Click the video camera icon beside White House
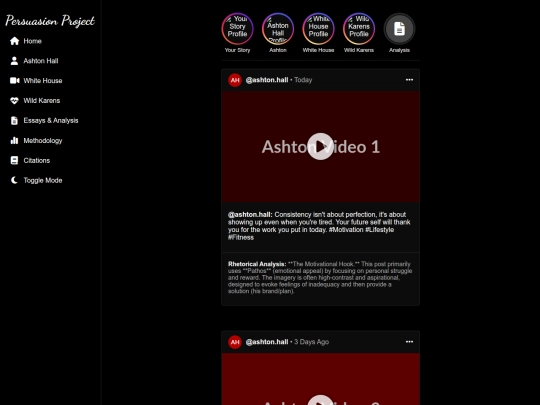The image size is (540, 405). pyautogui.click(x=14, y=81)
